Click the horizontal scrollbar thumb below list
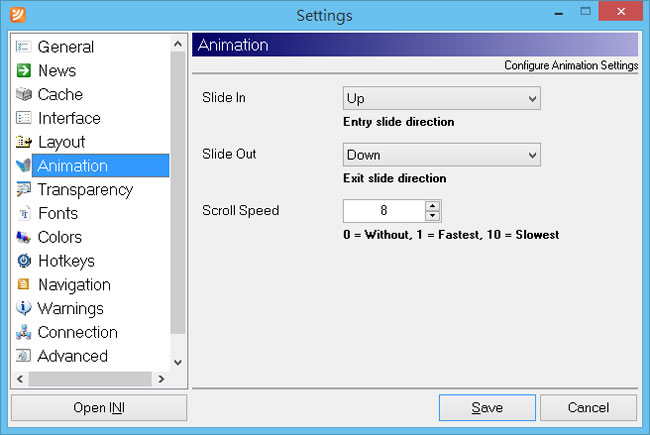The width and height of the screenshot is (650, 435). (x=90, y=379)
